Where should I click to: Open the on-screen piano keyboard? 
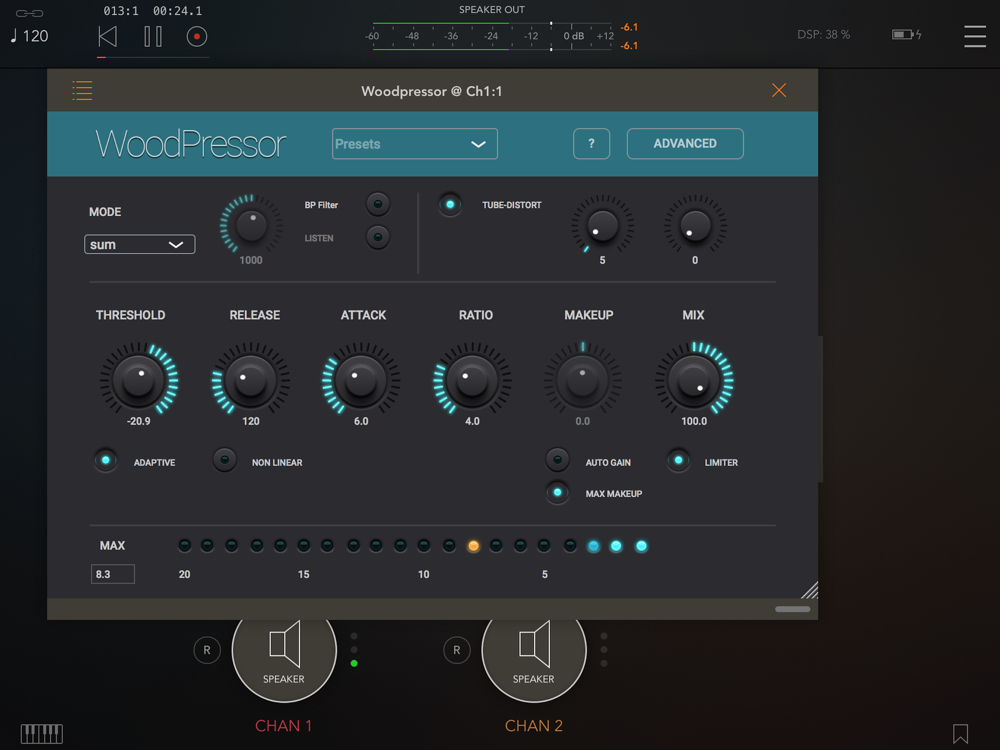click(41, 734)
